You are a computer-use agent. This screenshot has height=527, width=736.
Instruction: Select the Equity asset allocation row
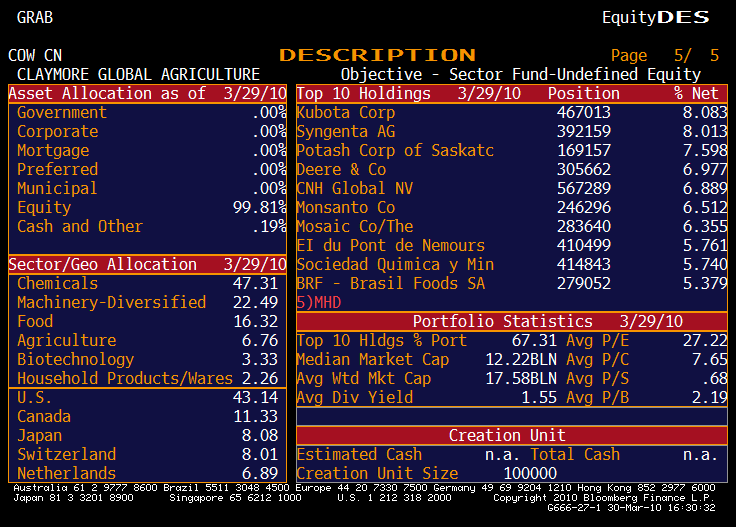(147, 208)
